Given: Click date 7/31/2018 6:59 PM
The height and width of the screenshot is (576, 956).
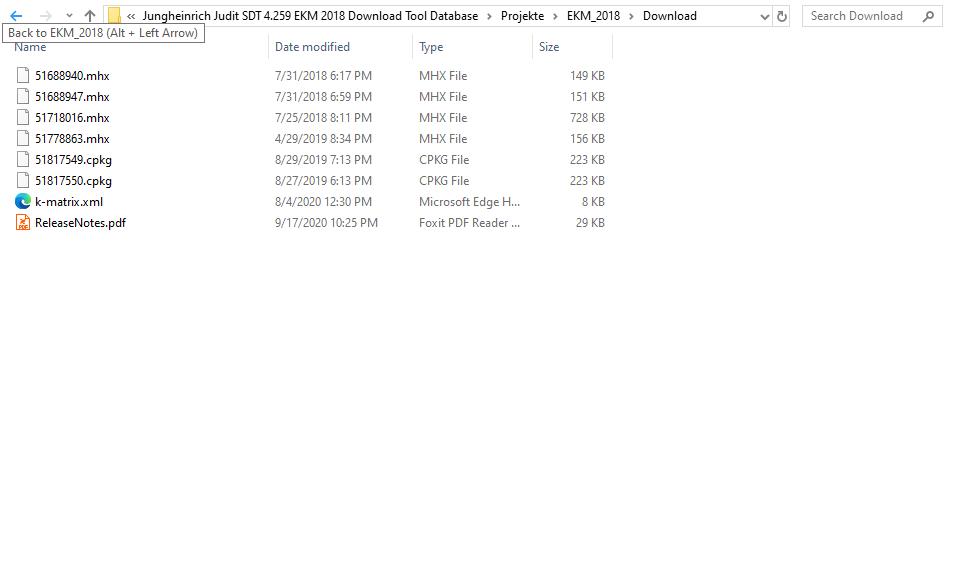Looking at the screenshot, I should click(323, 96).
